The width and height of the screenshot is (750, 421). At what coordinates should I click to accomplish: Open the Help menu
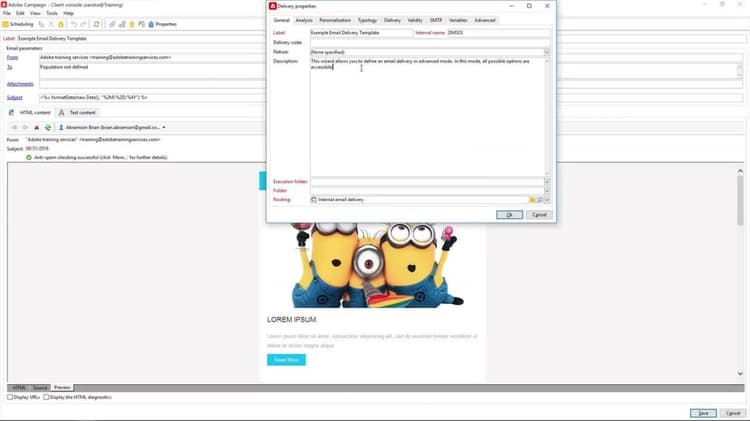(x=68, y=13)
